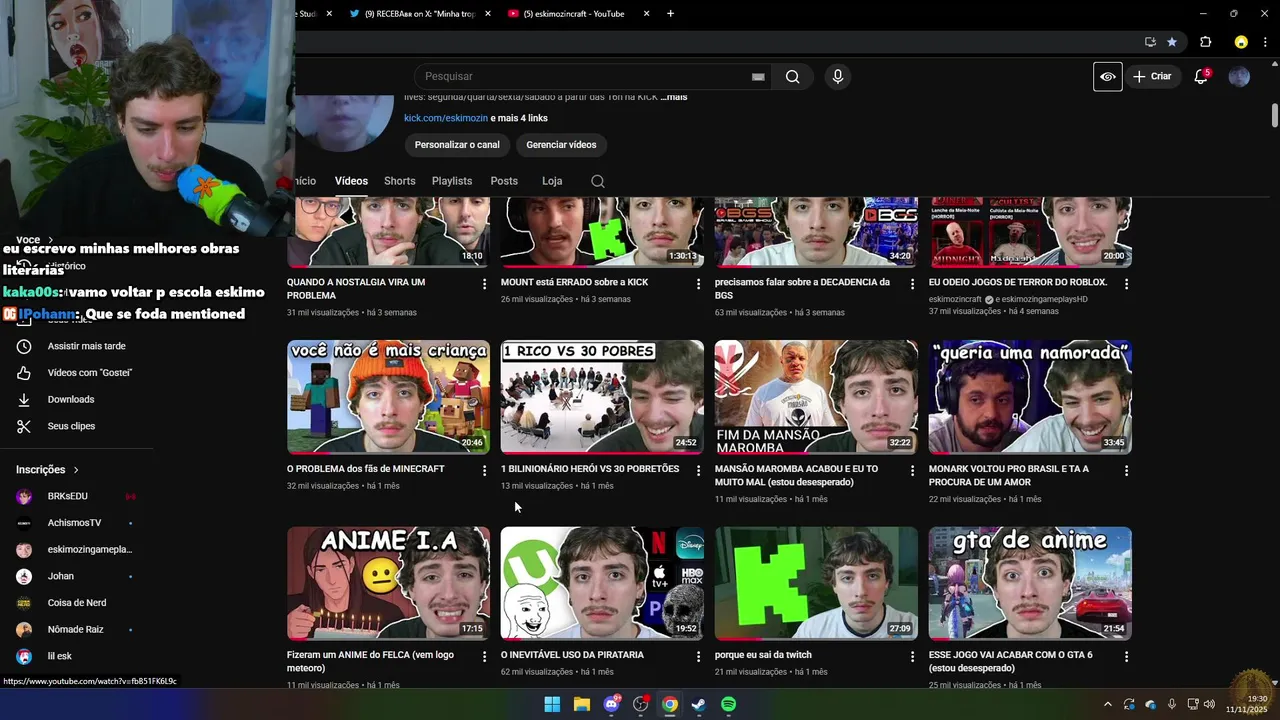Screen dimensions: 1280x720
Task: Open Spotify from taskbar
Action: (728, 705)
